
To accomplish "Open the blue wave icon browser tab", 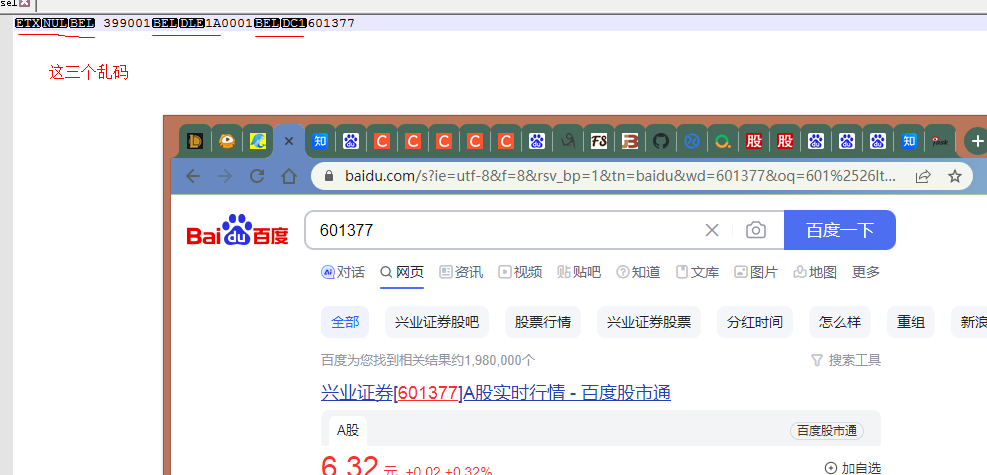I will click(x=257, y=142).
